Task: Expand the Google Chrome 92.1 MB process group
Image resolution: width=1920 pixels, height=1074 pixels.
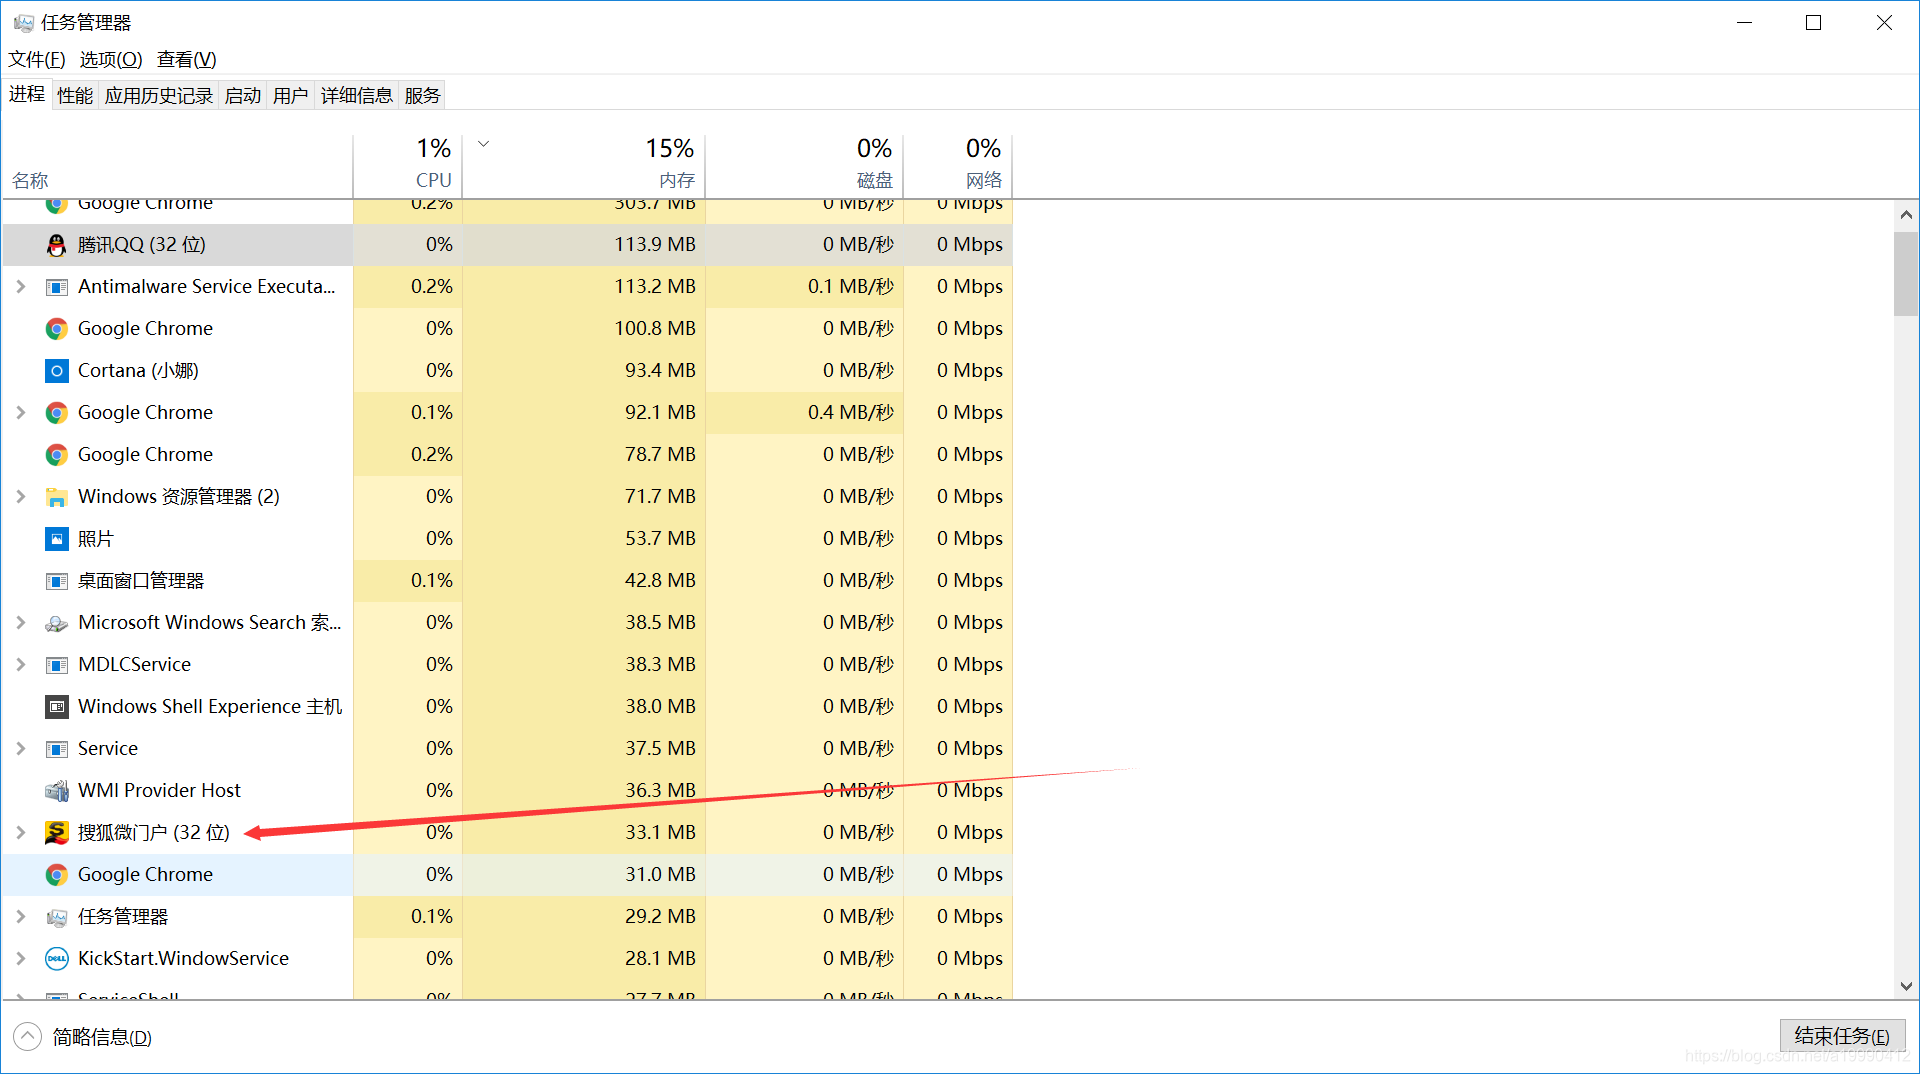Action: [x=20, y=413]
